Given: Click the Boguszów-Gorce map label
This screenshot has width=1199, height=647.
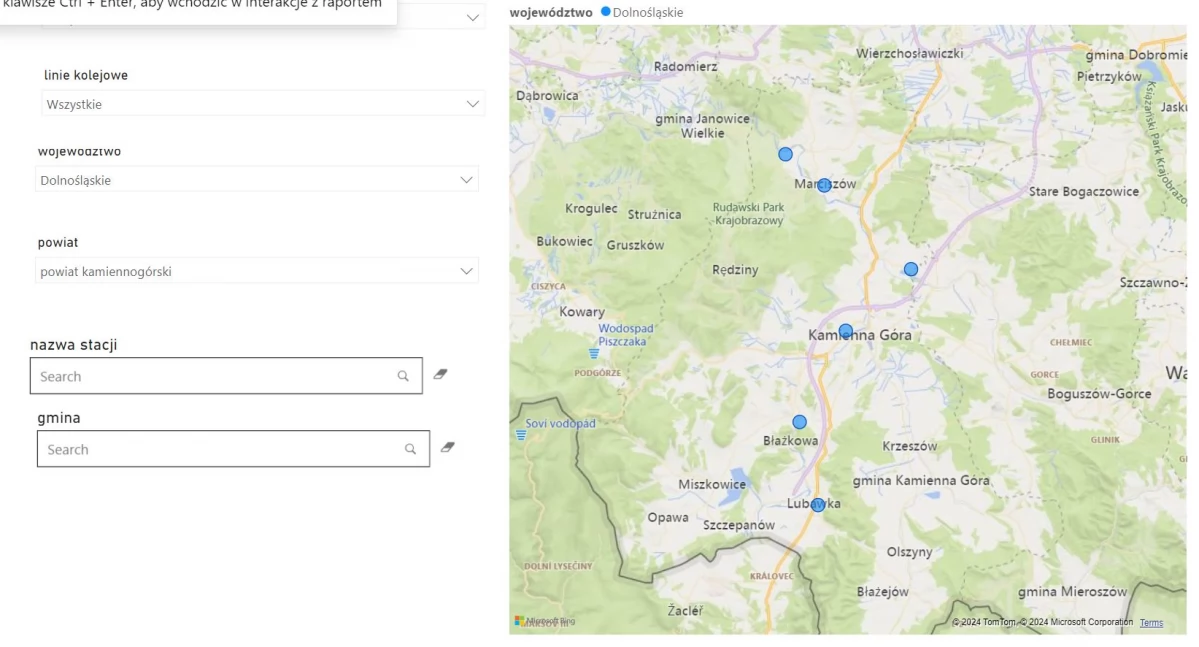Looking at the screenshot, I should 1099,394.
